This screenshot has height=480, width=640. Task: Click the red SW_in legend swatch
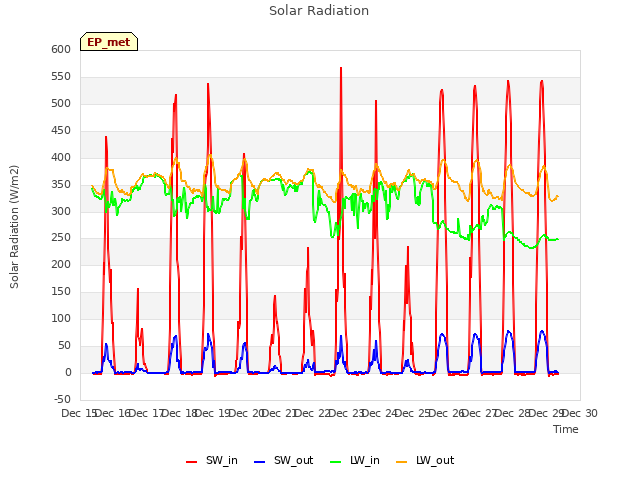click(191, 462)
